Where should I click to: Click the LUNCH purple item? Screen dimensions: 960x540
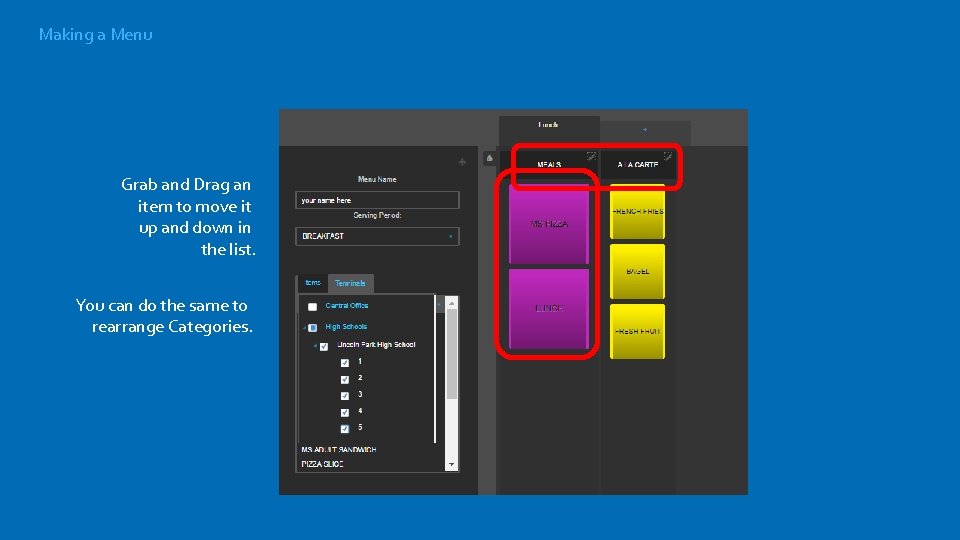point(549,309)
